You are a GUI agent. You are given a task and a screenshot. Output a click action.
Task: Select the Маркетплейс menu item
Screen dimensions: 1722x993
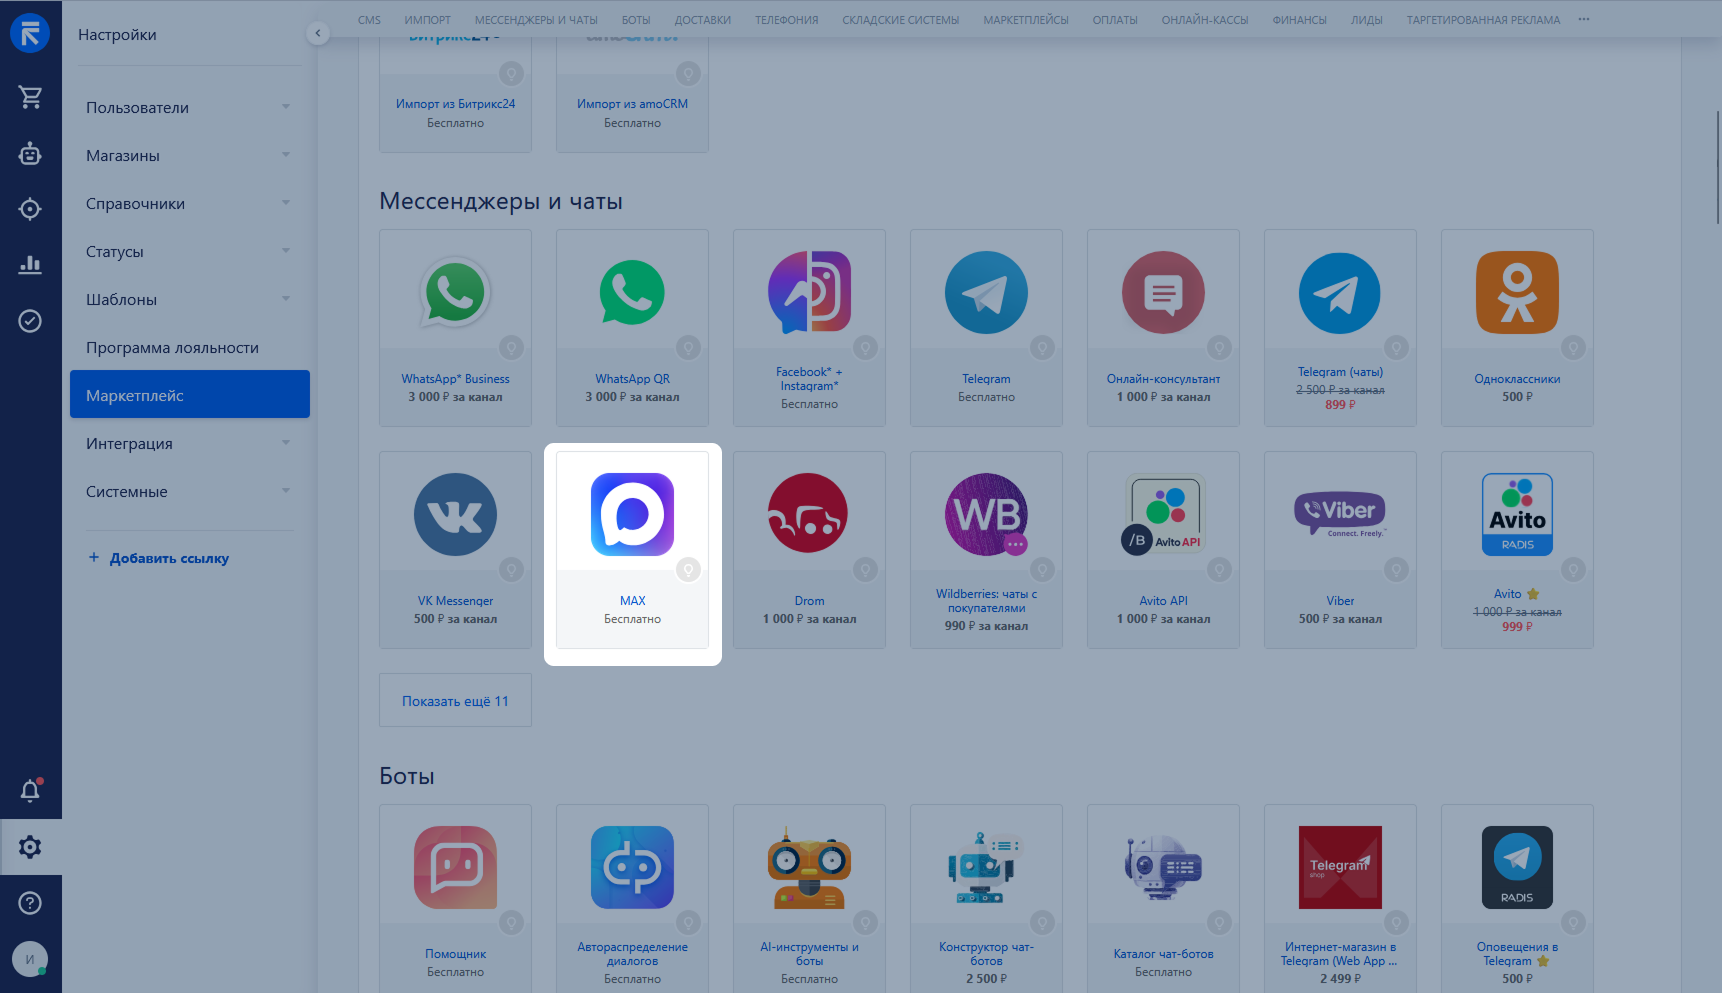pos(190,396)
